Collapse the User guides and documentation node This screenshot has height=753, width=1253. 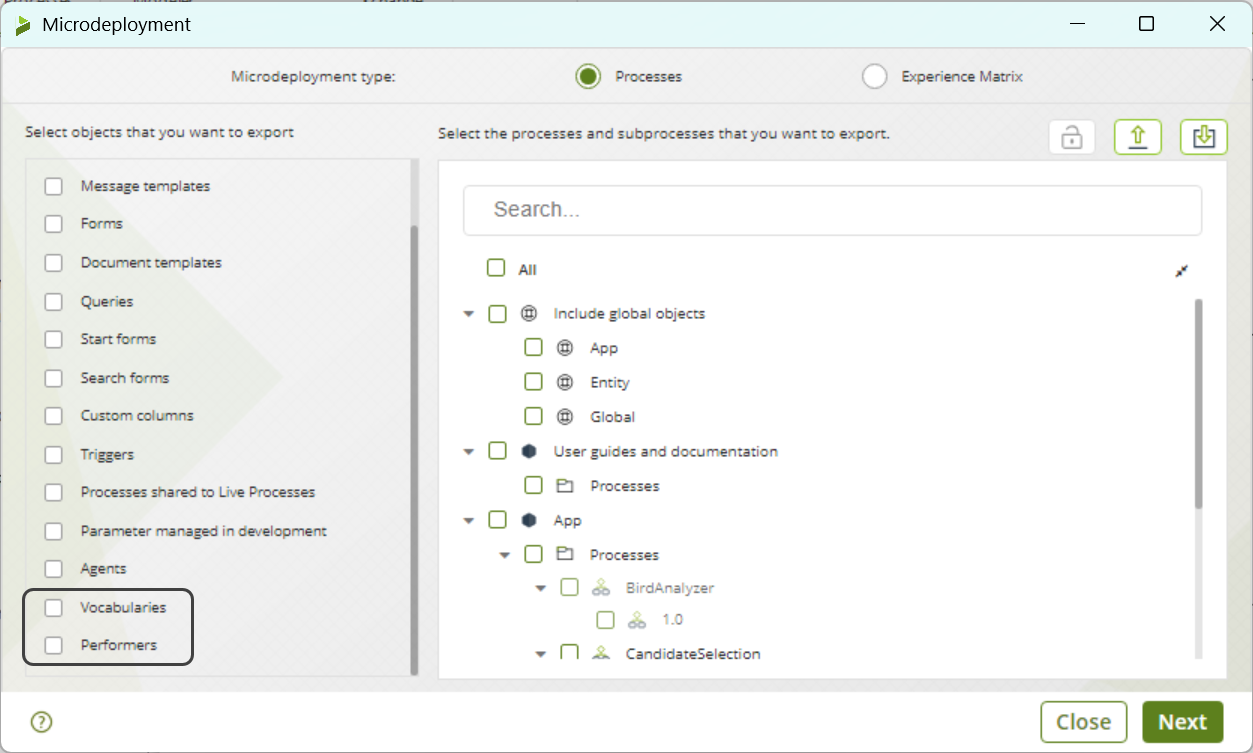click(x=468, y=452)
